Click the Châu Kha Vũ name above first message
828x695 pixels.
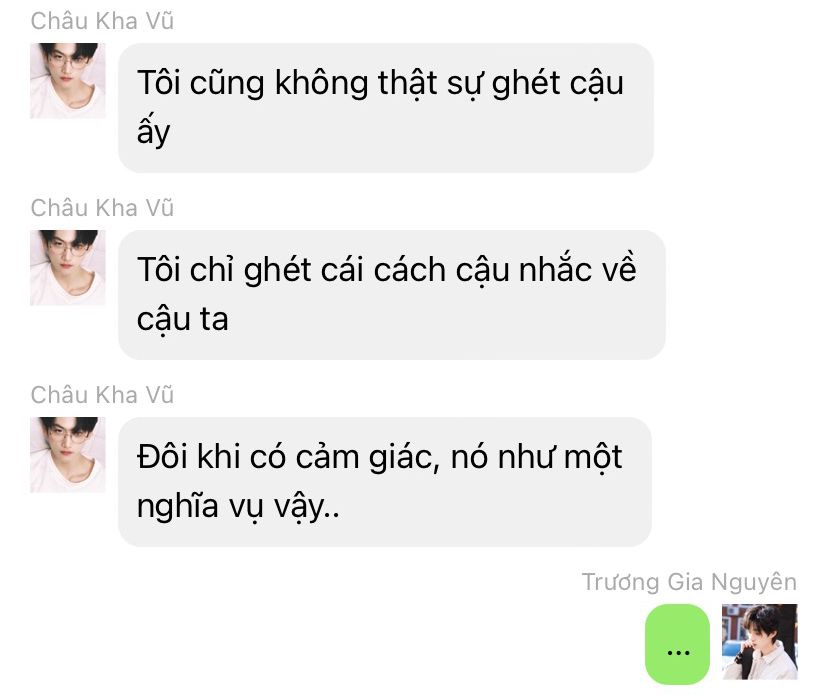(102, 21)
